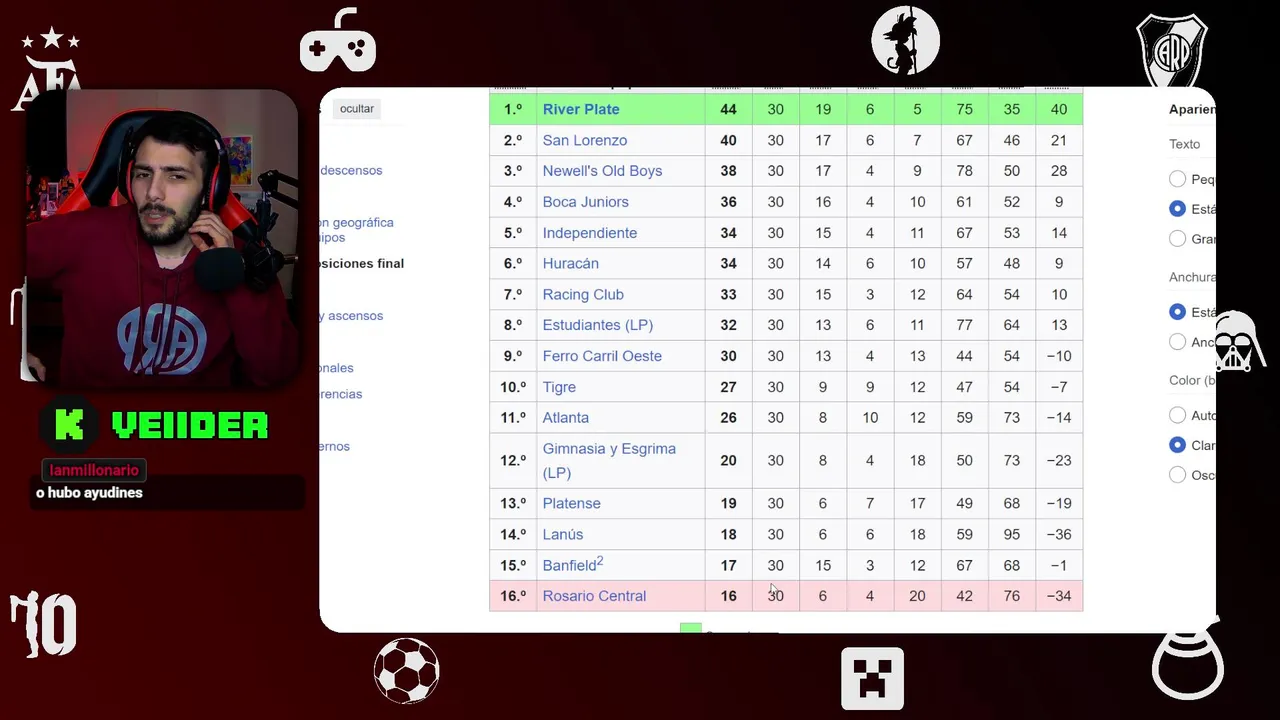Viewport: 1280px width, 720px height.
Task: Click the Darth Vader helmet icon
Action: [1237, 342]
